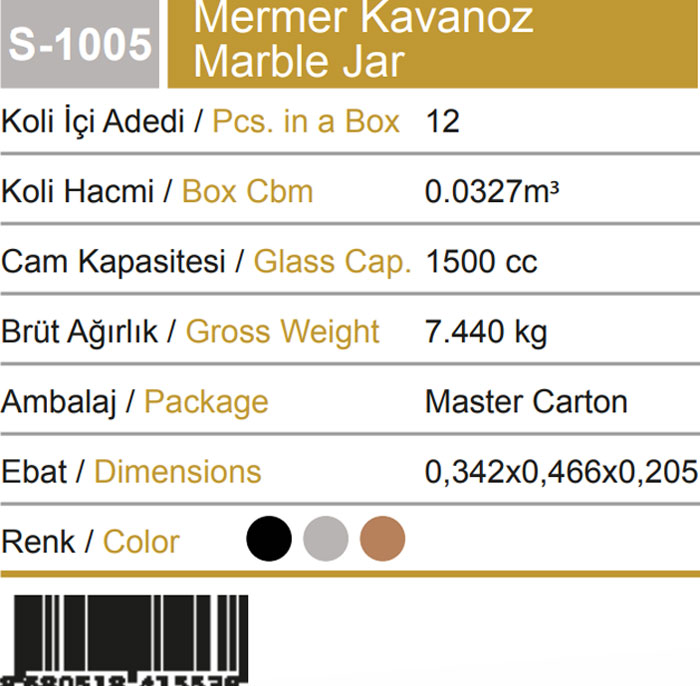Screen dimensions: 700x686
Task: Select the quantity value 12
Action: tap(442, 122)
